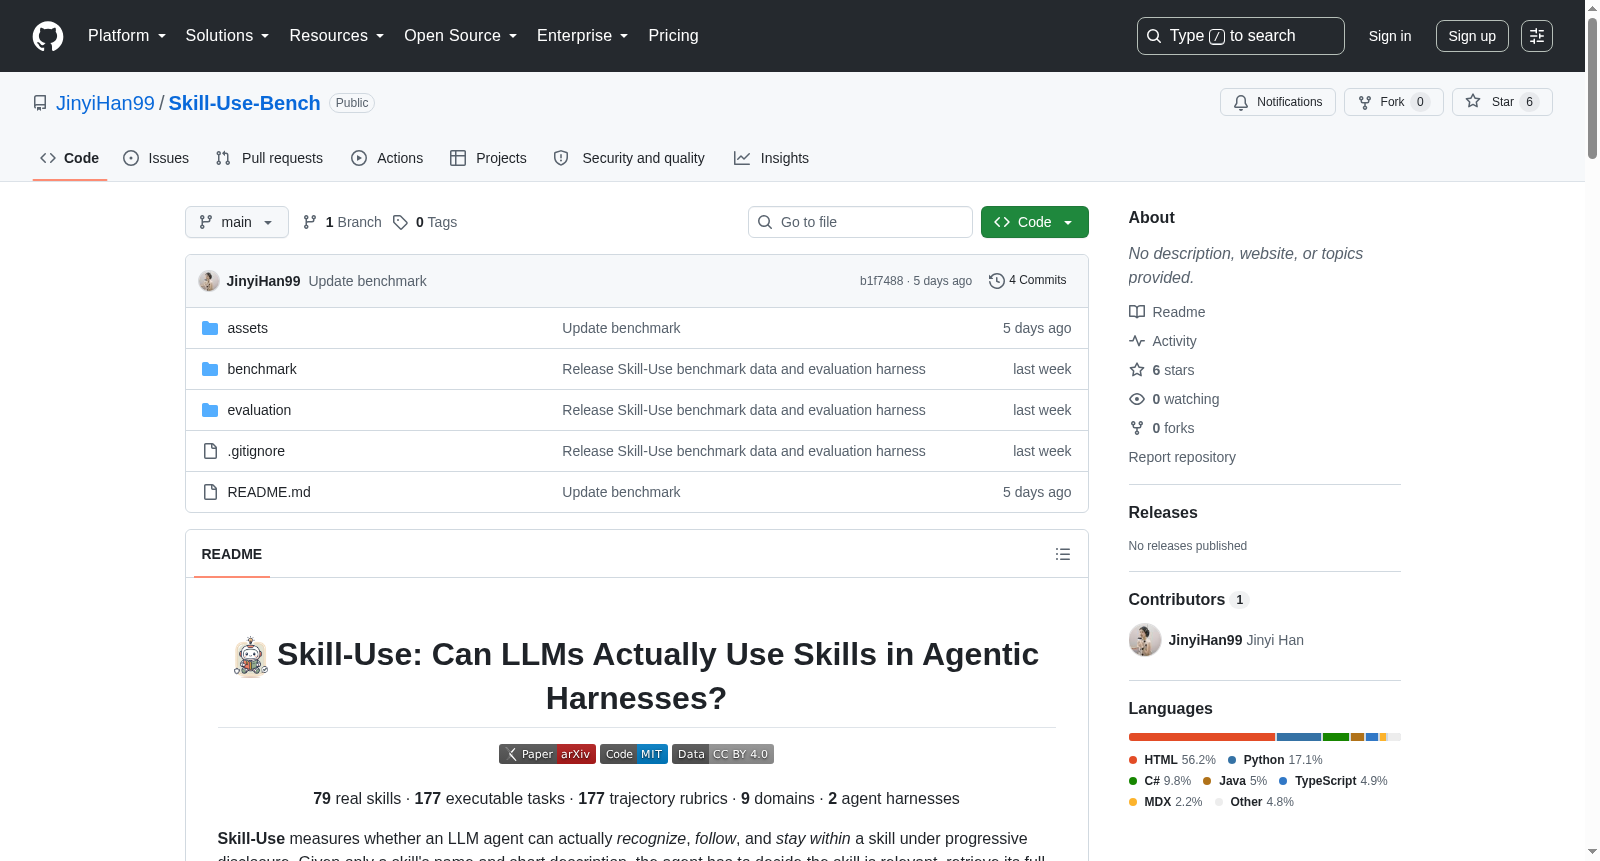Click the Python language color bar segment
The height and width of the screenshot is (861, 1600).
pos(1299,737)
